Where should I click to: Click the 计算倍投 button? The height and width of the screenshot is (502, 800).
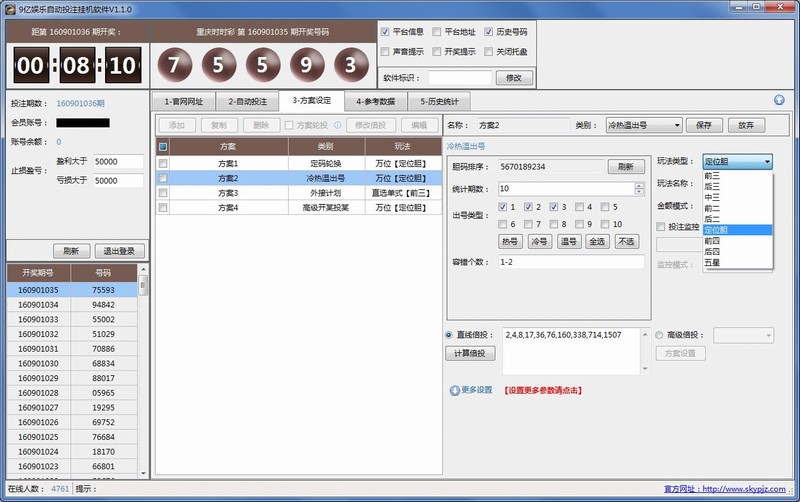coord(469,354)
